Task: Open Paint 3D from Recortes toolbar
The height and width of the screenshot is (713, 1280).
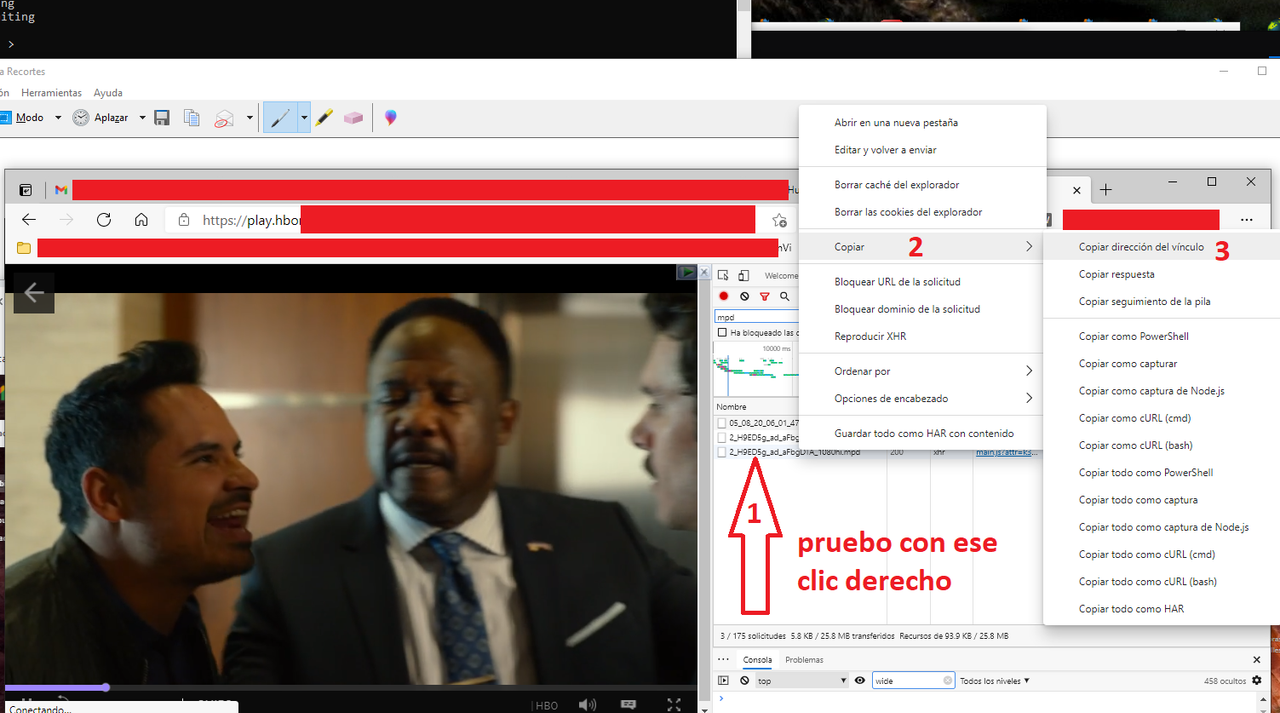Action: click(x=390, y=118)
